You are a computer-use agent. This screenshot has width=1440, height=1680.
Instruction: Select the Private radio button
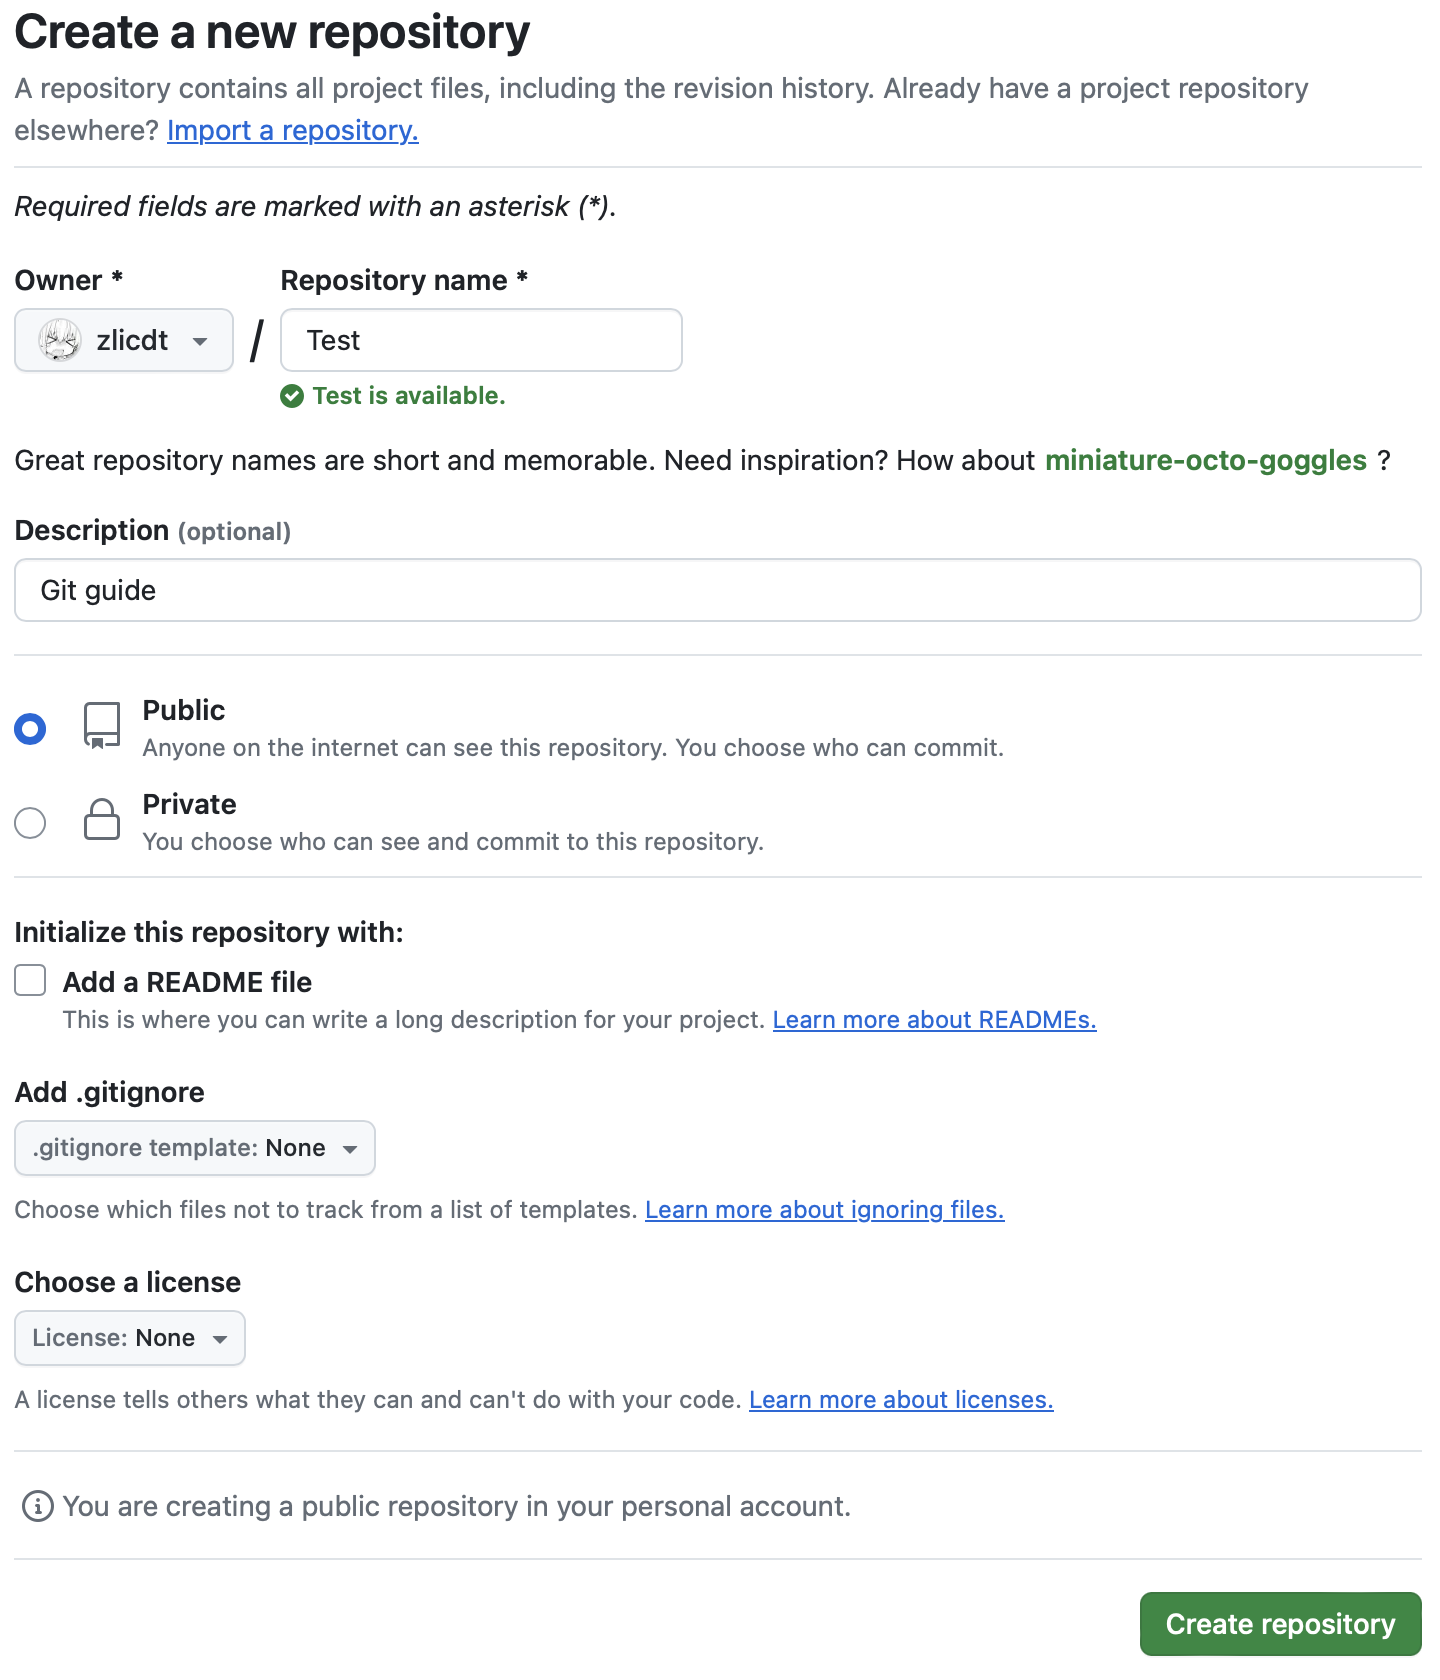tap(30, 823)
